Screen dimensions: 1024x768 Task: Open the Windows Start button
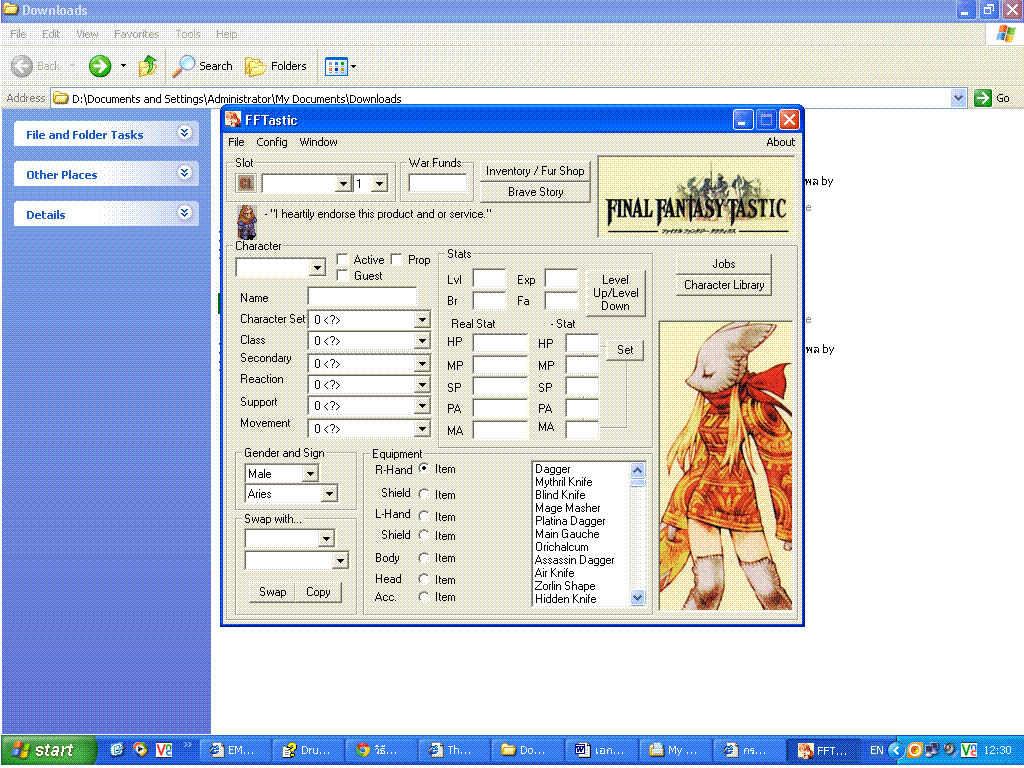[x=48, y=750]
